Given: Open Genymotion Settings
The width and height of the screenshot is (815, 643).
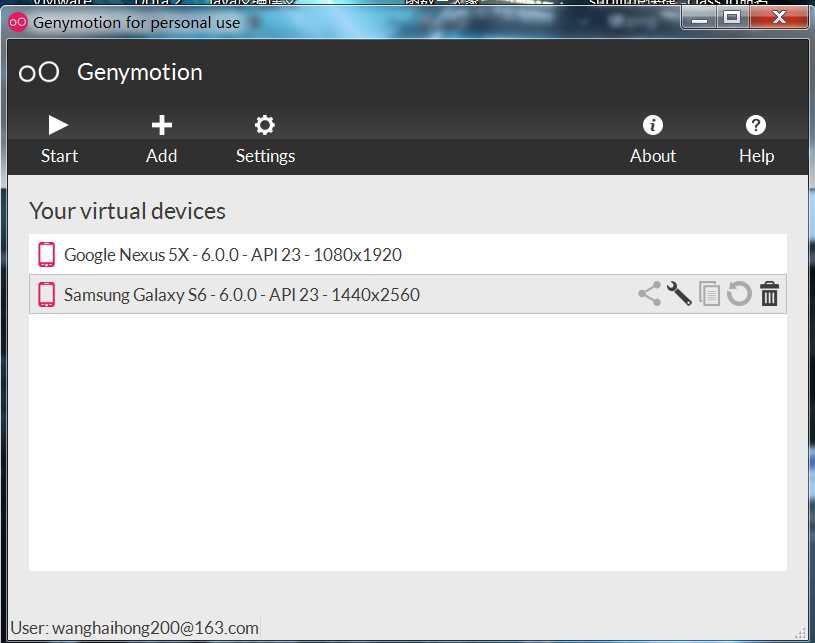Looking at the screenshot, I should [265, 139].
